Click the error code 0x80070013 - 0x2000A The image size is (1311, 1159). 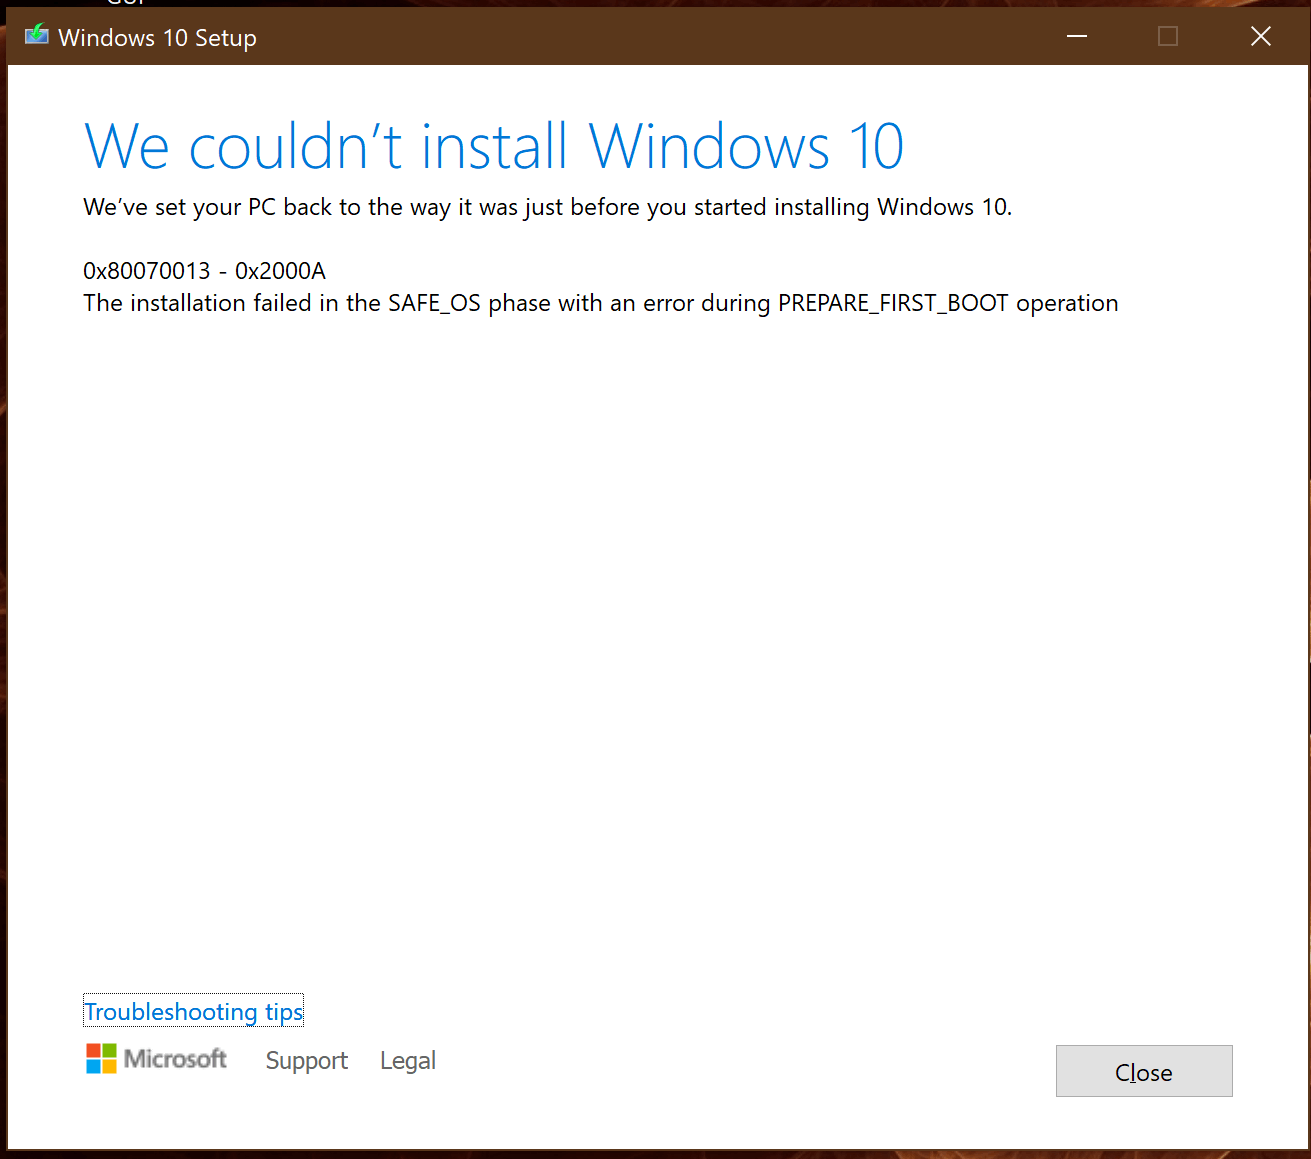pos(205,271)
